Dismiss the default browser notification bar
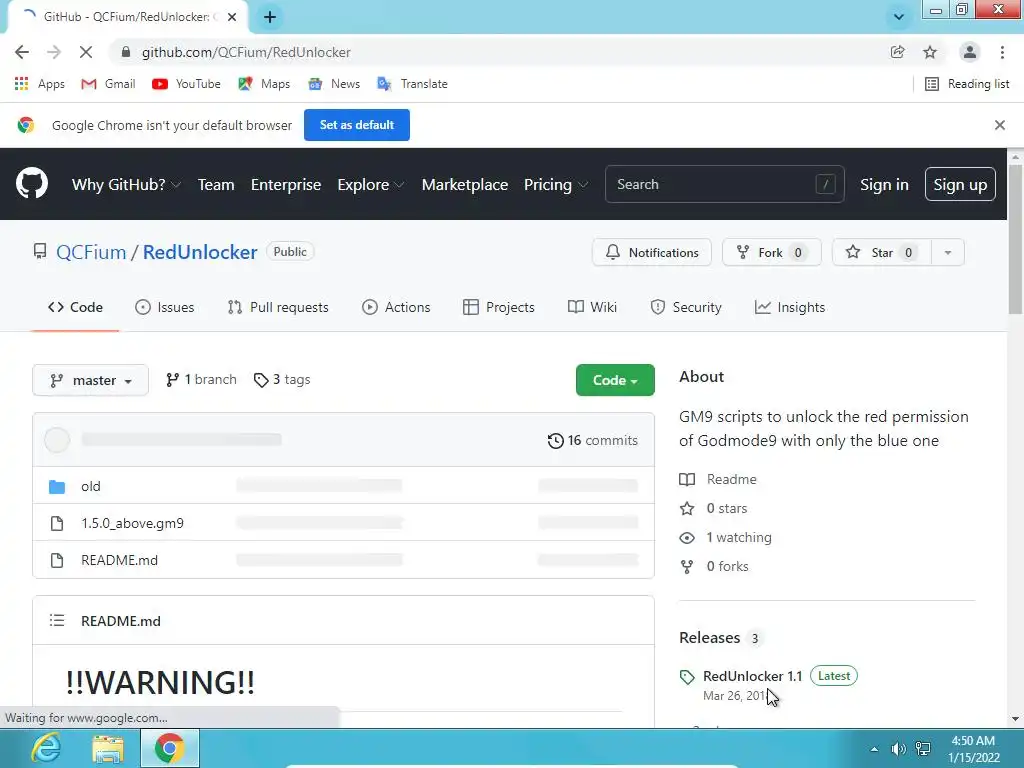The height and width of the screenshot is (768, 1024). 999,125
